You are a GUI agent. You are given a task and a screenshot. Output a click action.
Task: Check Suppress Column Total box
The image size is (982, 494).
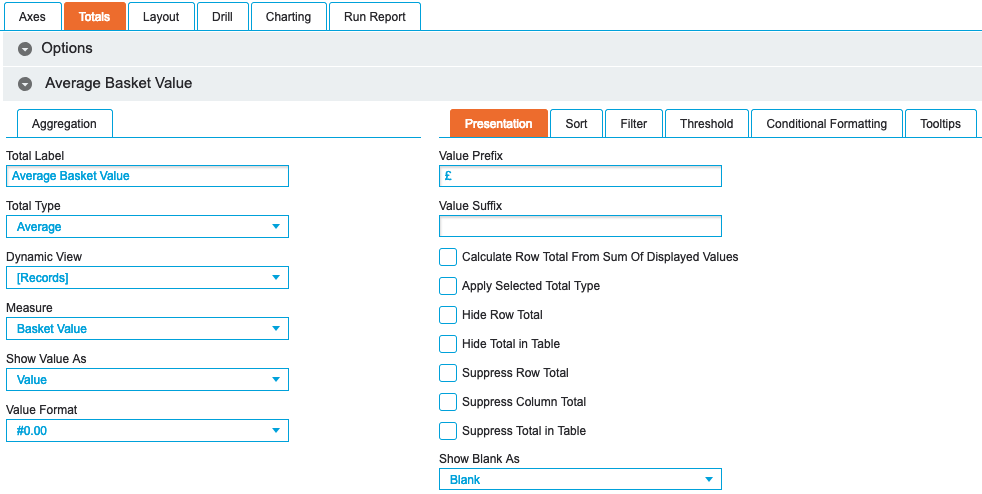pyautogui.click(x=448, y=402)
